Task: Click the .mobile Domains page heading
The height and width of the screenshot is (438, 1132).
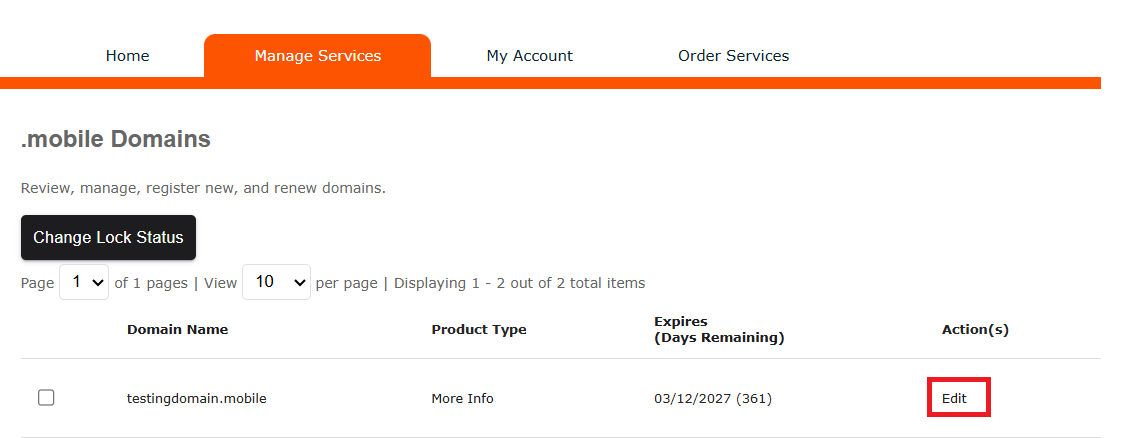Action: coord(115,139)
